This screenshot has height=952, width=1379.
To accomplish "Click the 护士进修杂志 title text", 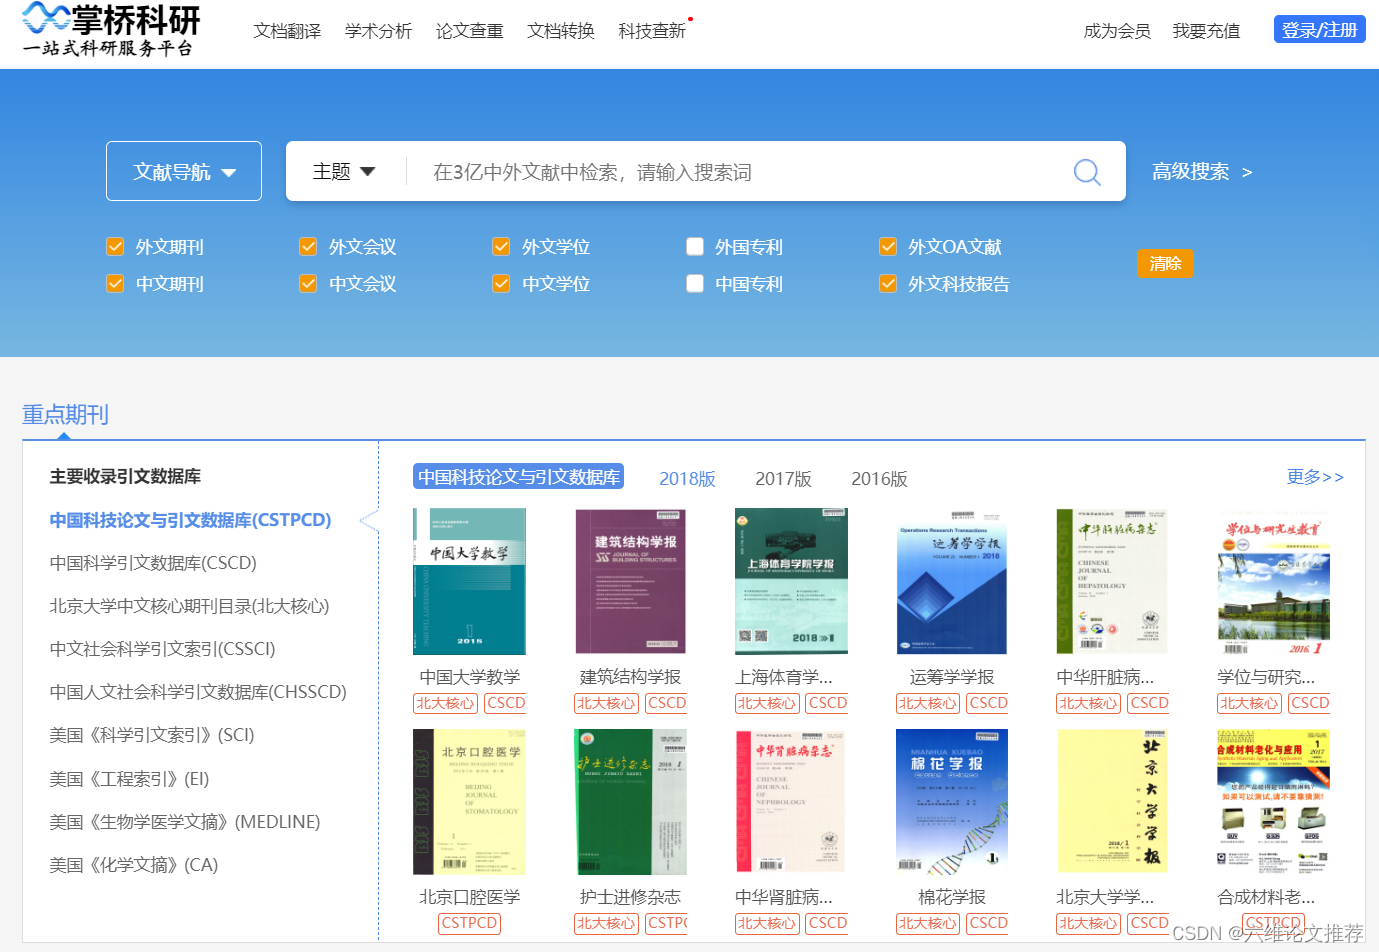I will pyautogui.click(x=630, y=897).
